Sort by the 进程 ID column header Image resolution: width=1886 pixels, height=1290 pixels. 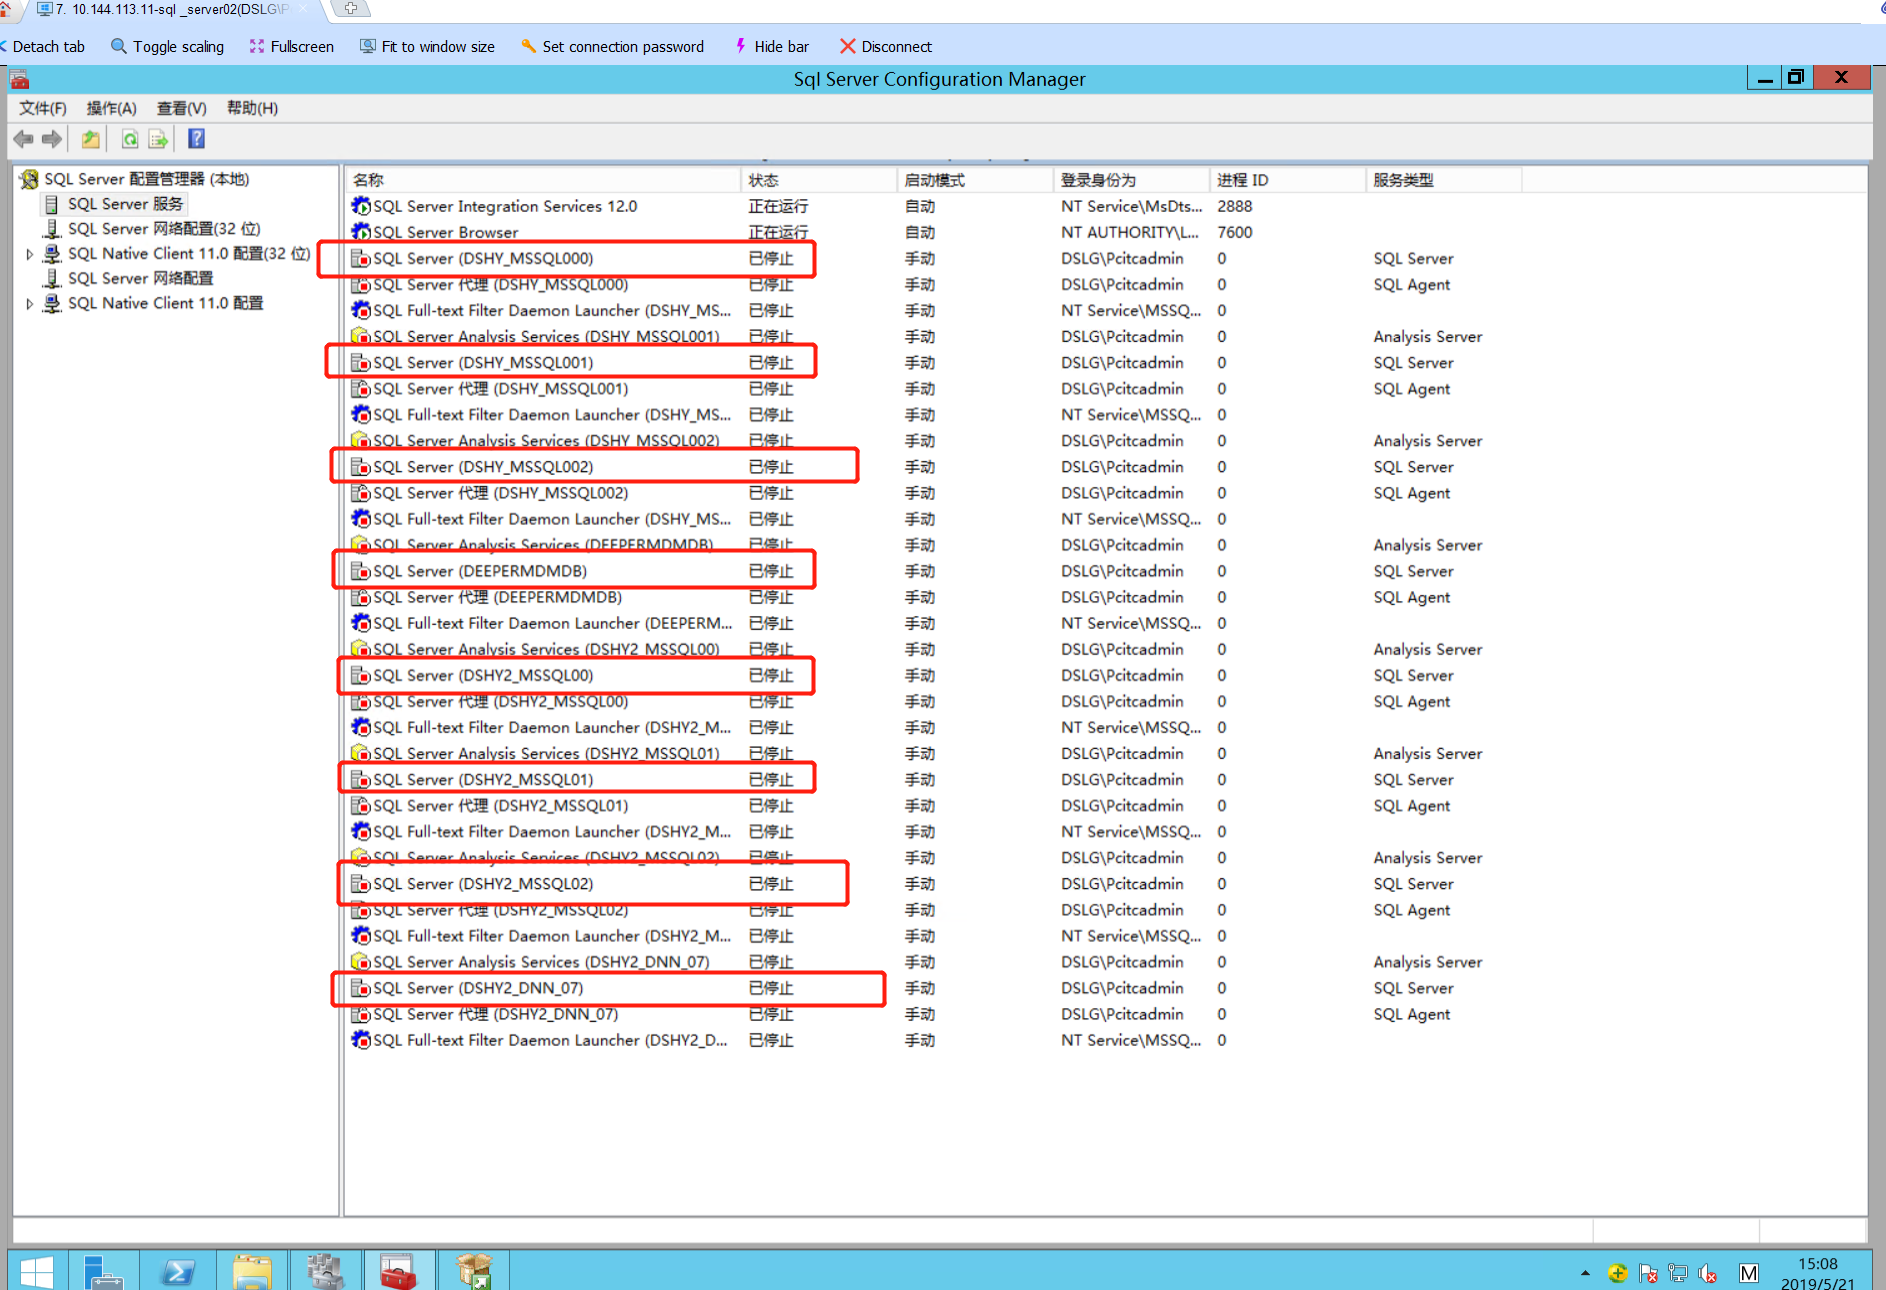click(x=1287, y=180)
